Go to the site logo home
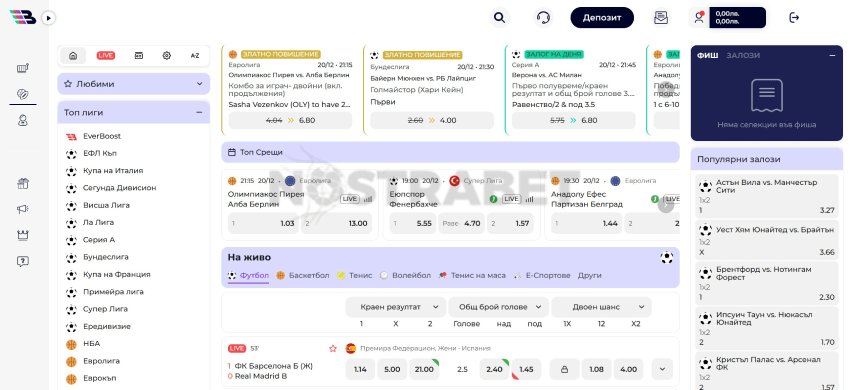The height and width of the screenshot is (390, 850). [x=23, y=17]
